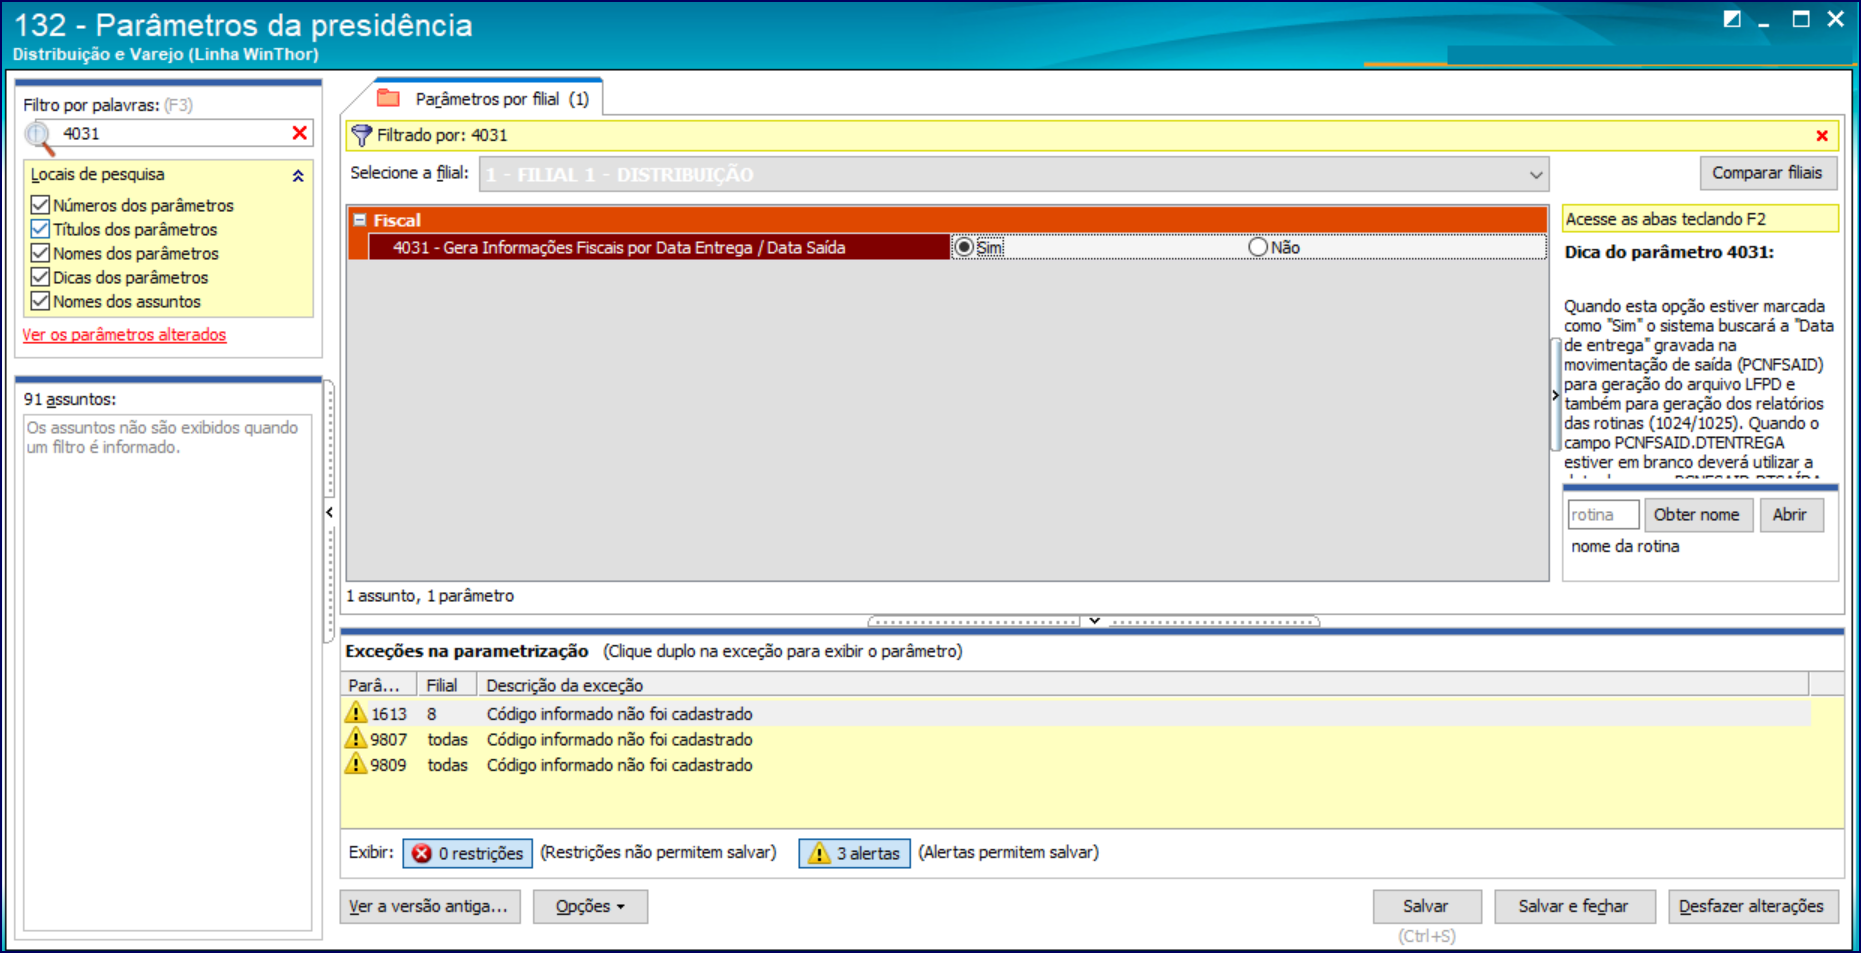Open the 'Selecione a filial' dropdown

[1535, 175]
